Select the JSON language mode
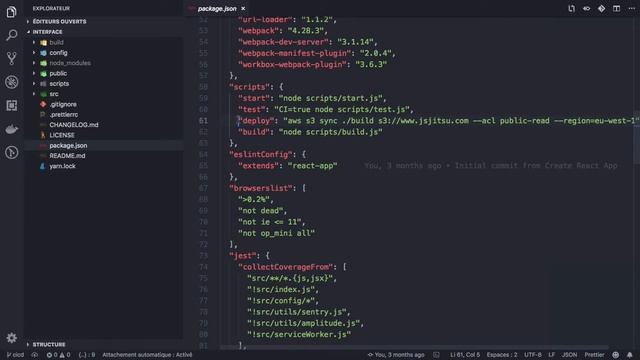Viewport: 640px width, 360px height. point(569,355)
